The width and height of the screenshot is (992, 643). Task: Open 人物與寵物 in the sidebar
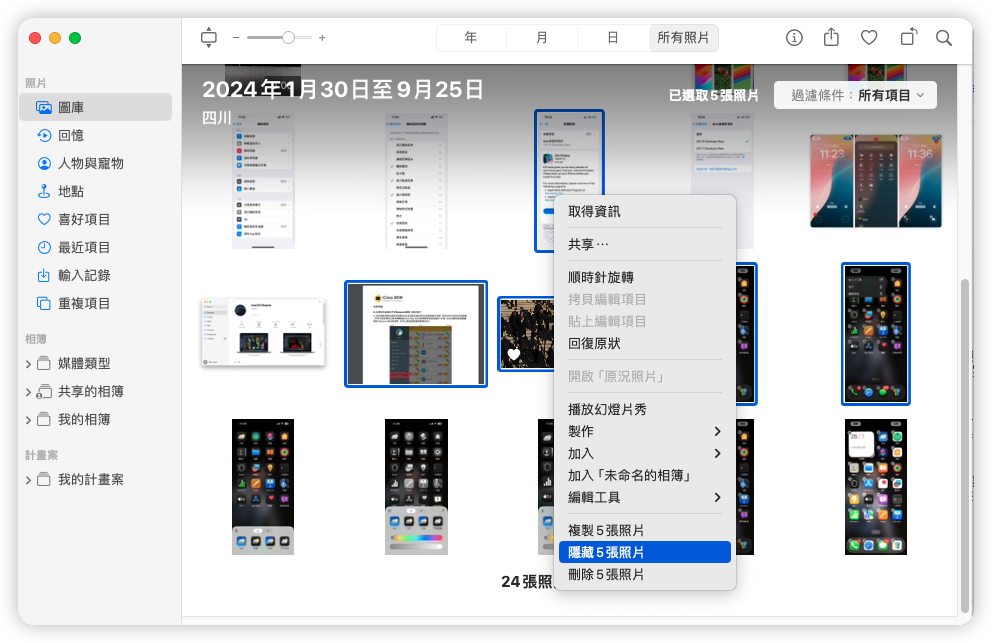click(x=96, y=163)
